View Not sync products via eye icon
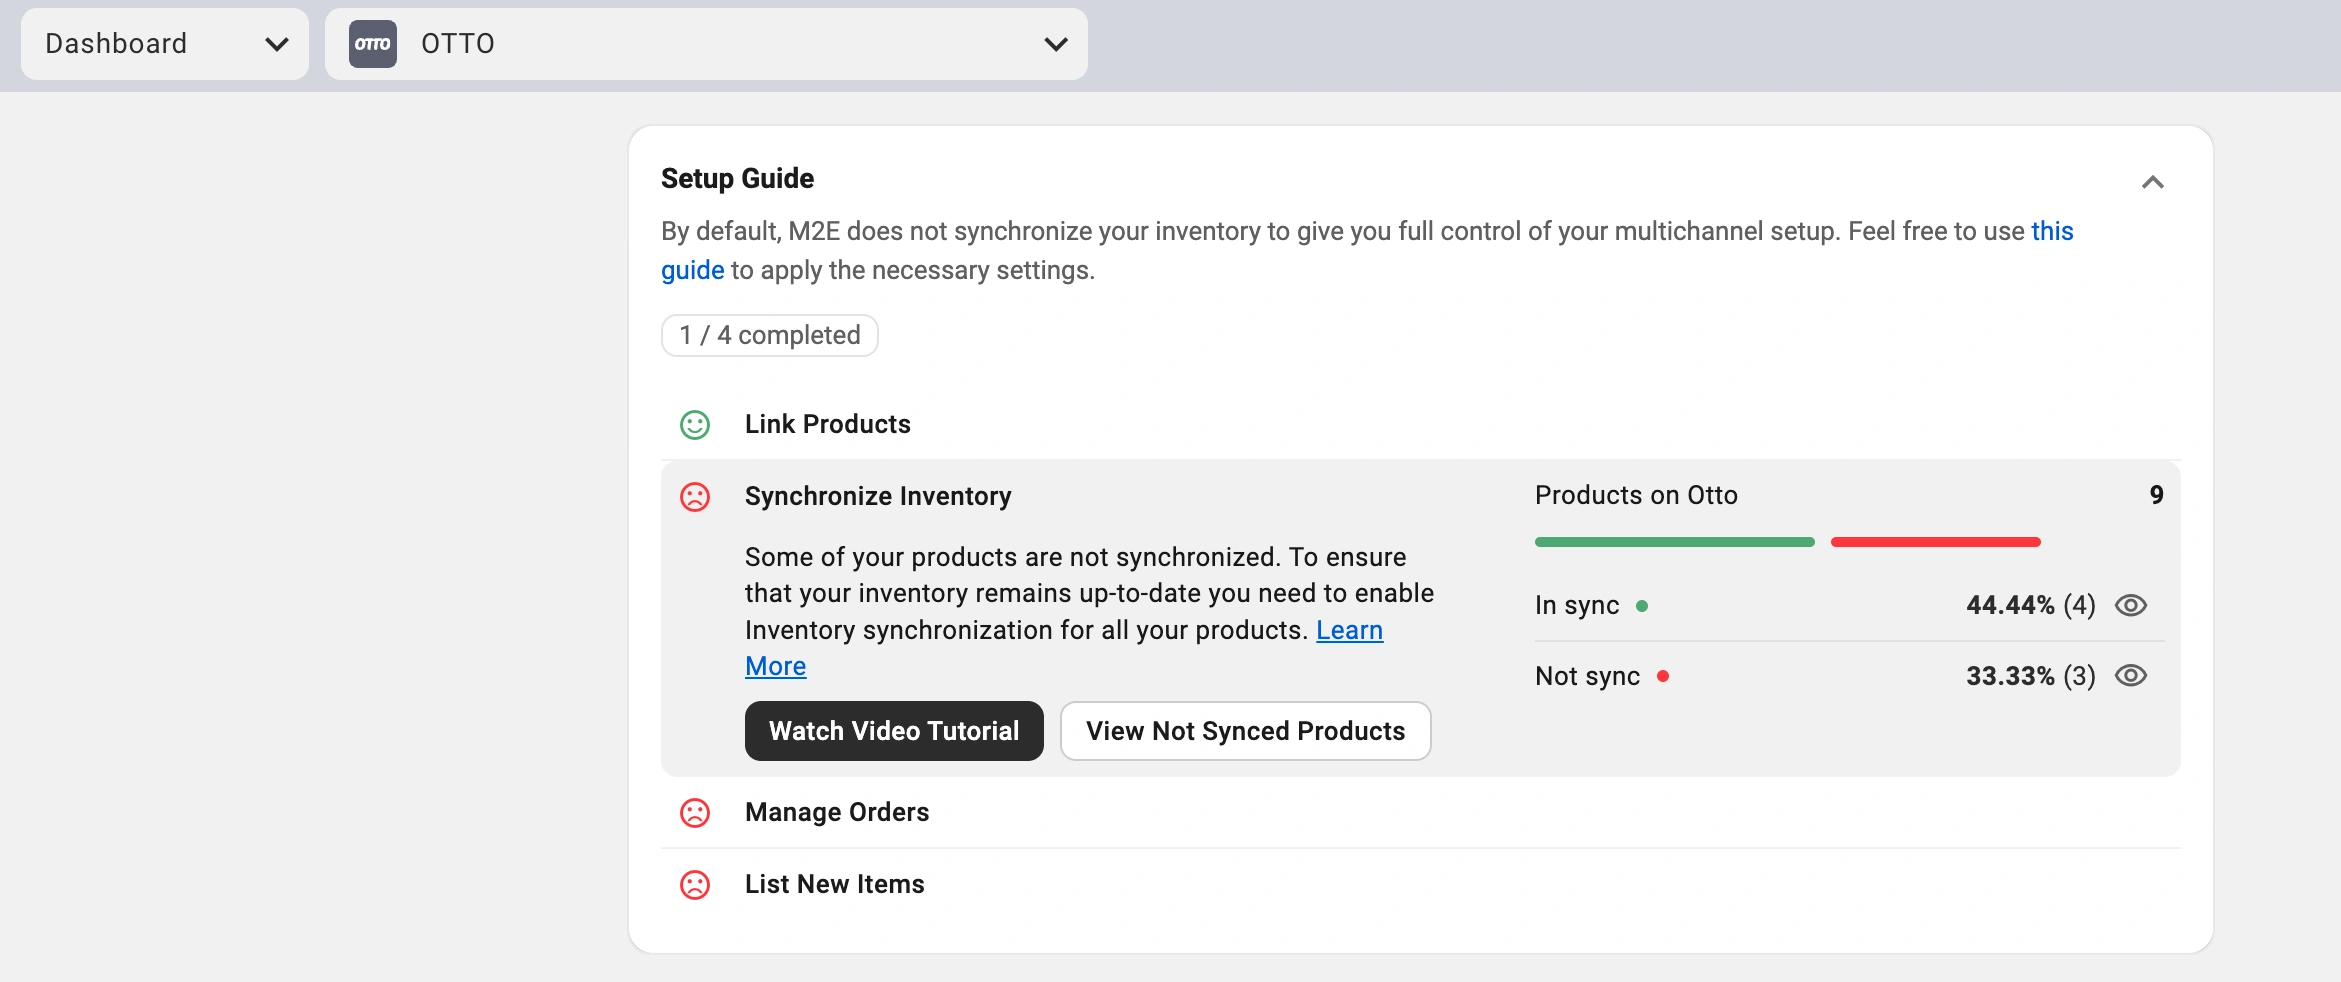 [x=2130, y=677]
